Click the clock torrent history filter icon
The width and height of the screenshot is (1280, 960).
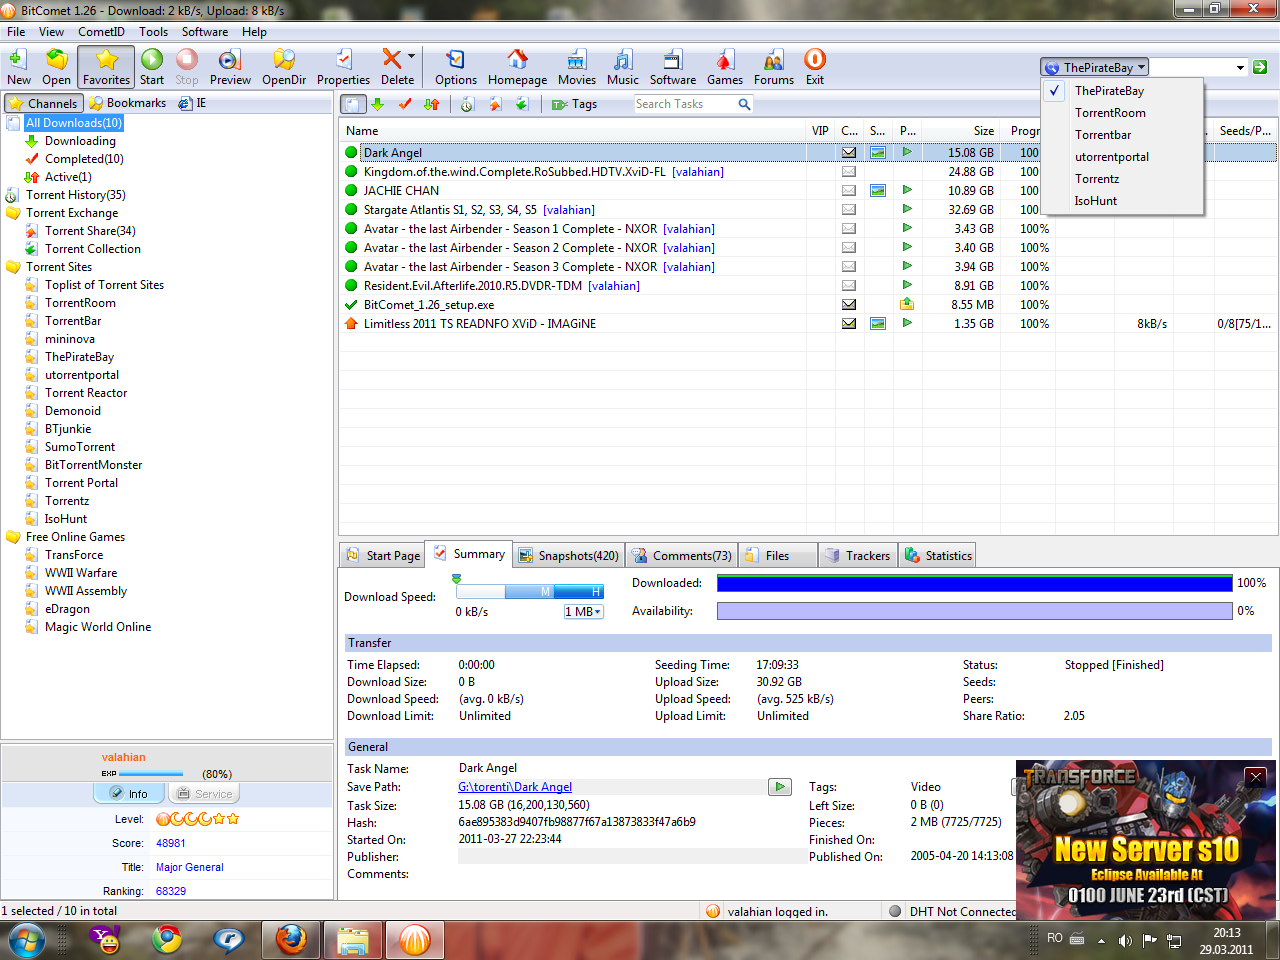tap(467, 104)
